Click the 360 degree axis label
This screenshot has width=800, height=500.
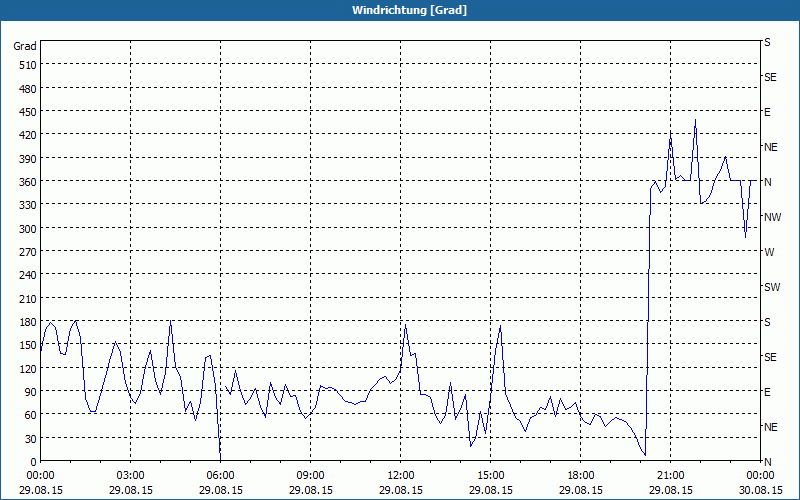[28, 182]
